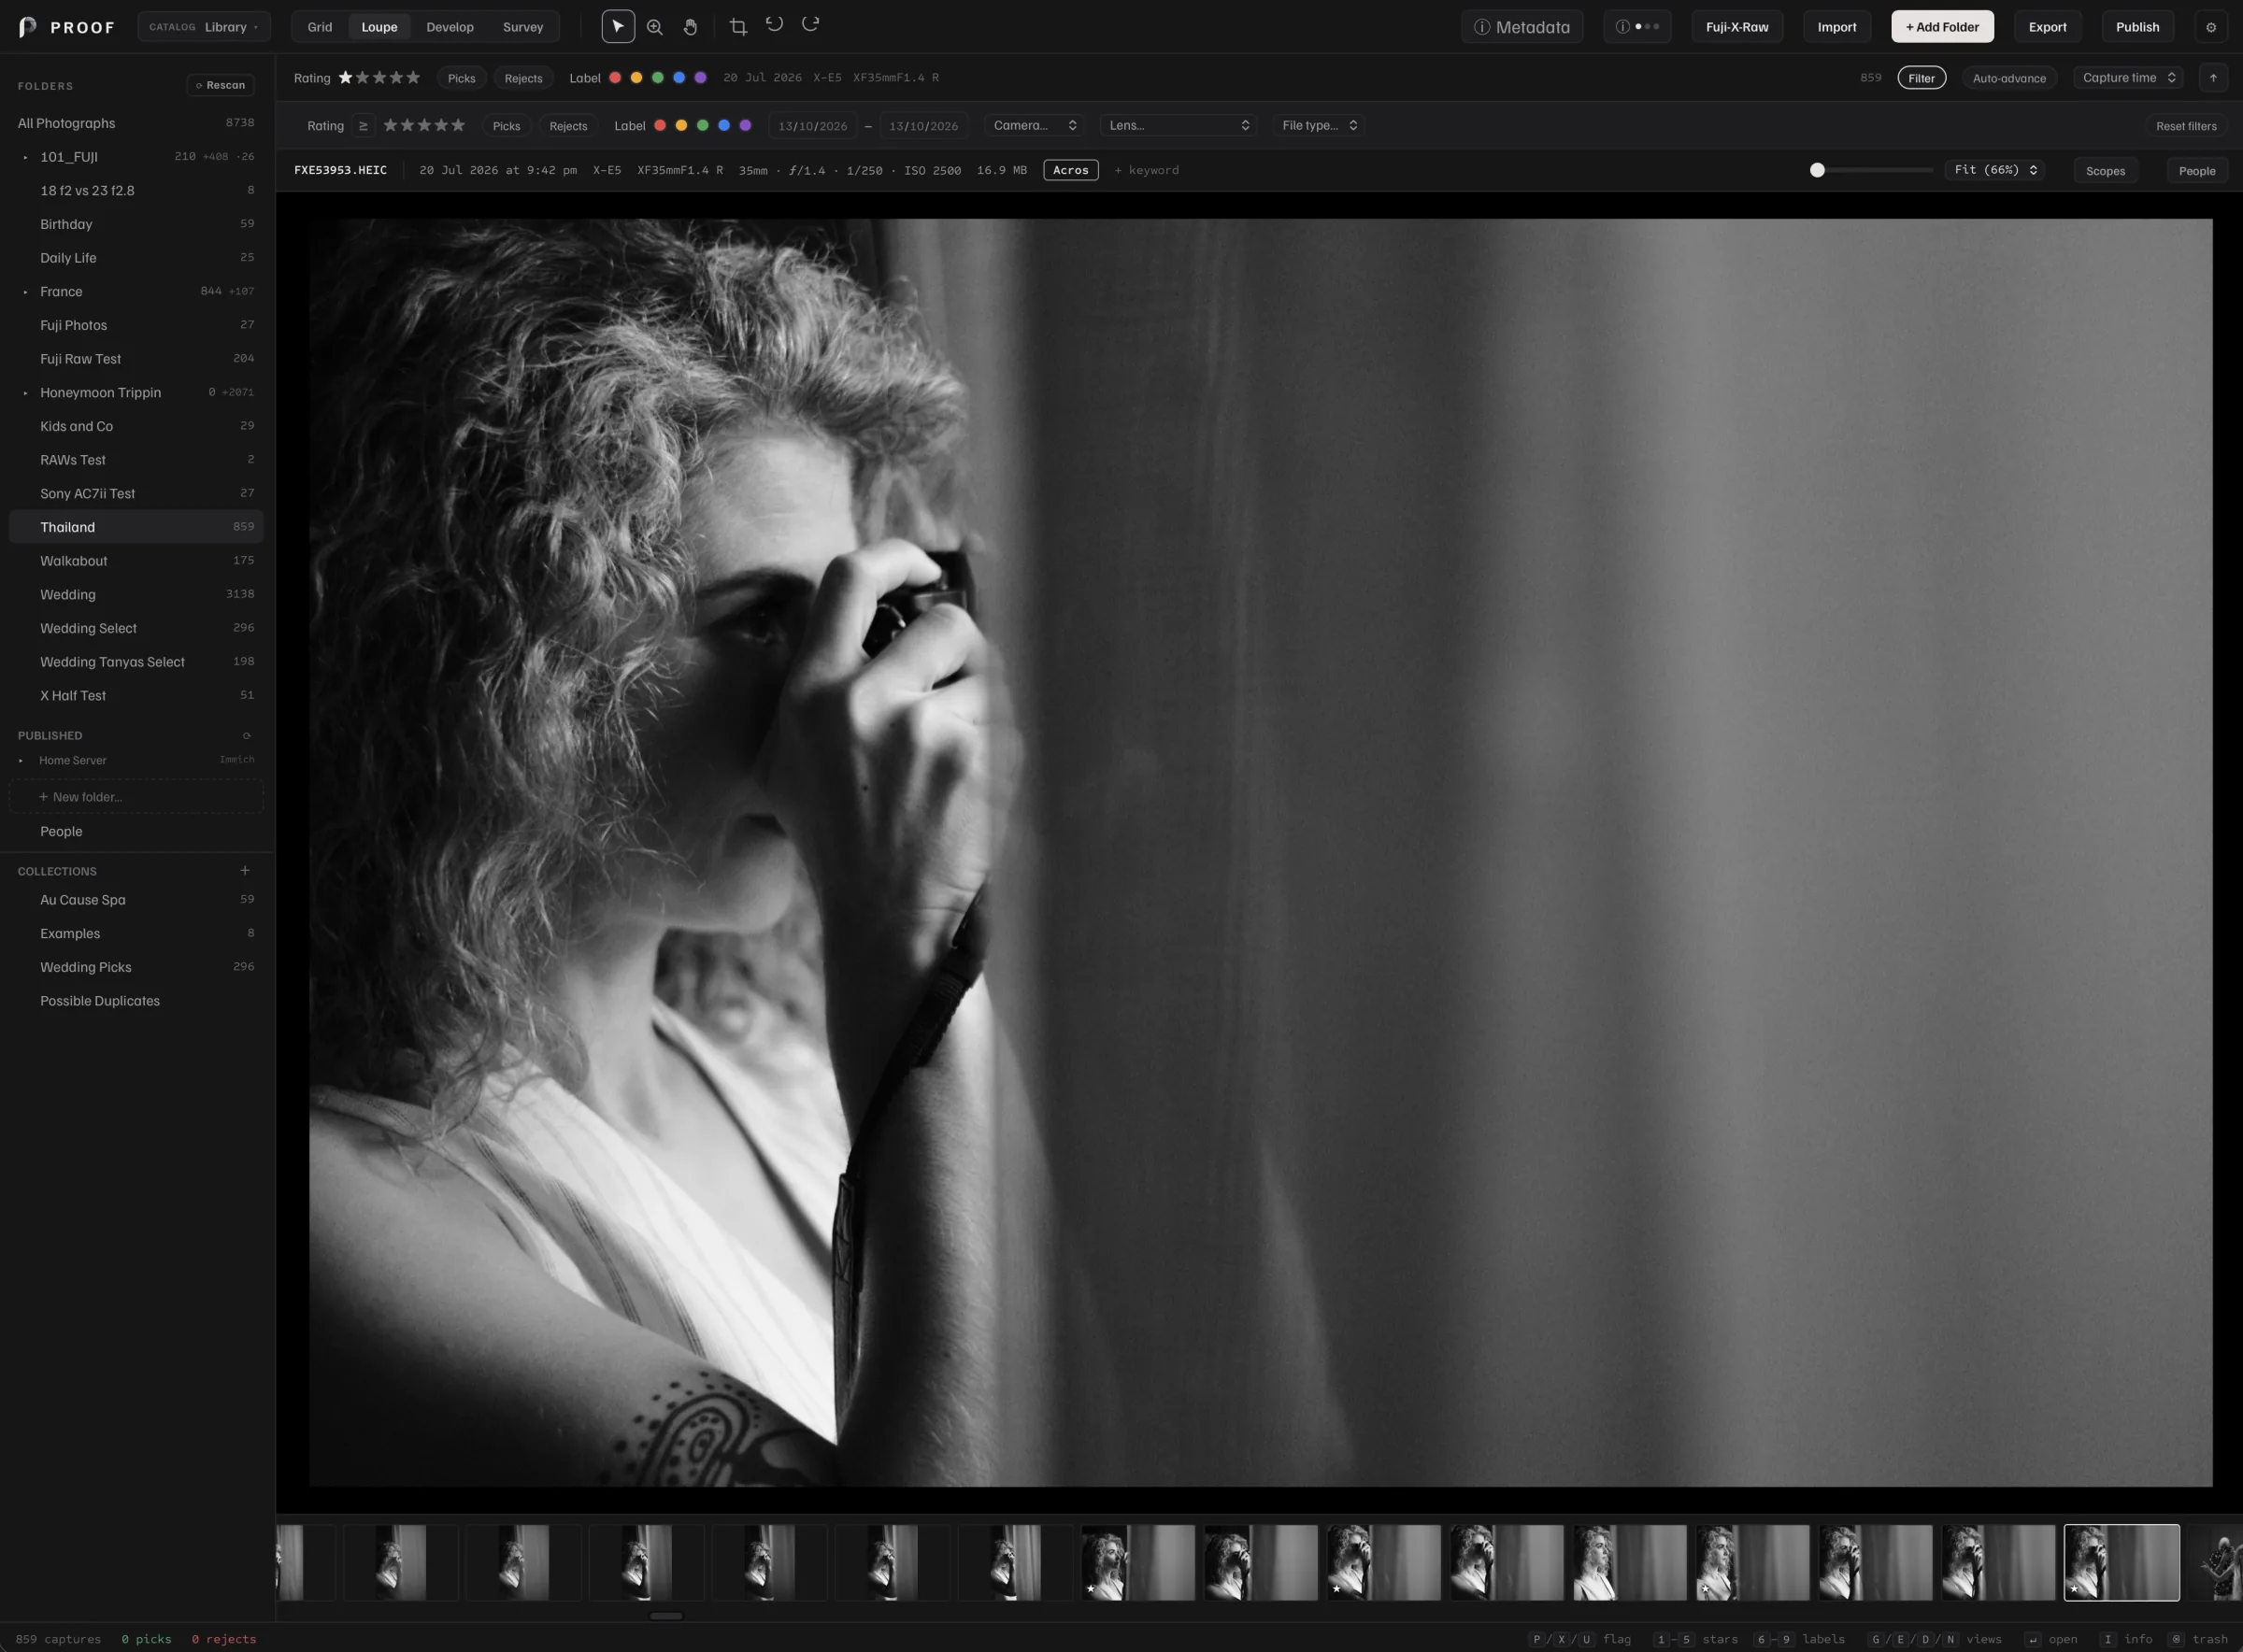This screenshot has height=1652, width=2243.
Task: Select the zoom magnifier tool
Action: (654, 27)
